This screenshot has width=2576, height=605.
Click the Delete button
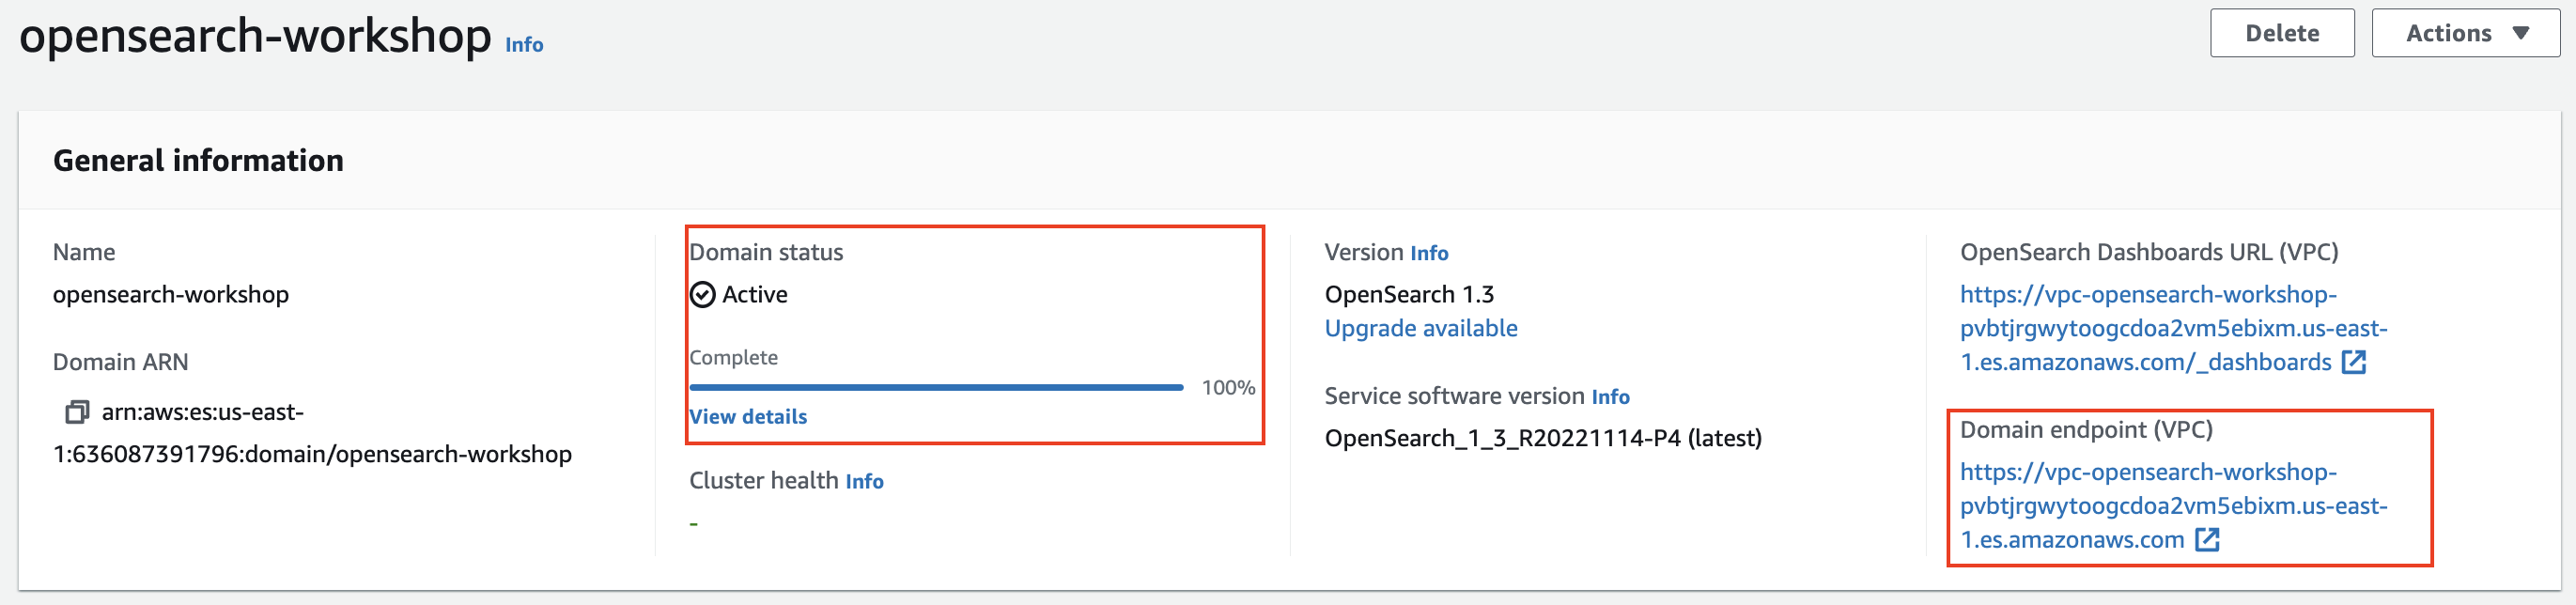pyautogui.click(x=2282, y=33)
